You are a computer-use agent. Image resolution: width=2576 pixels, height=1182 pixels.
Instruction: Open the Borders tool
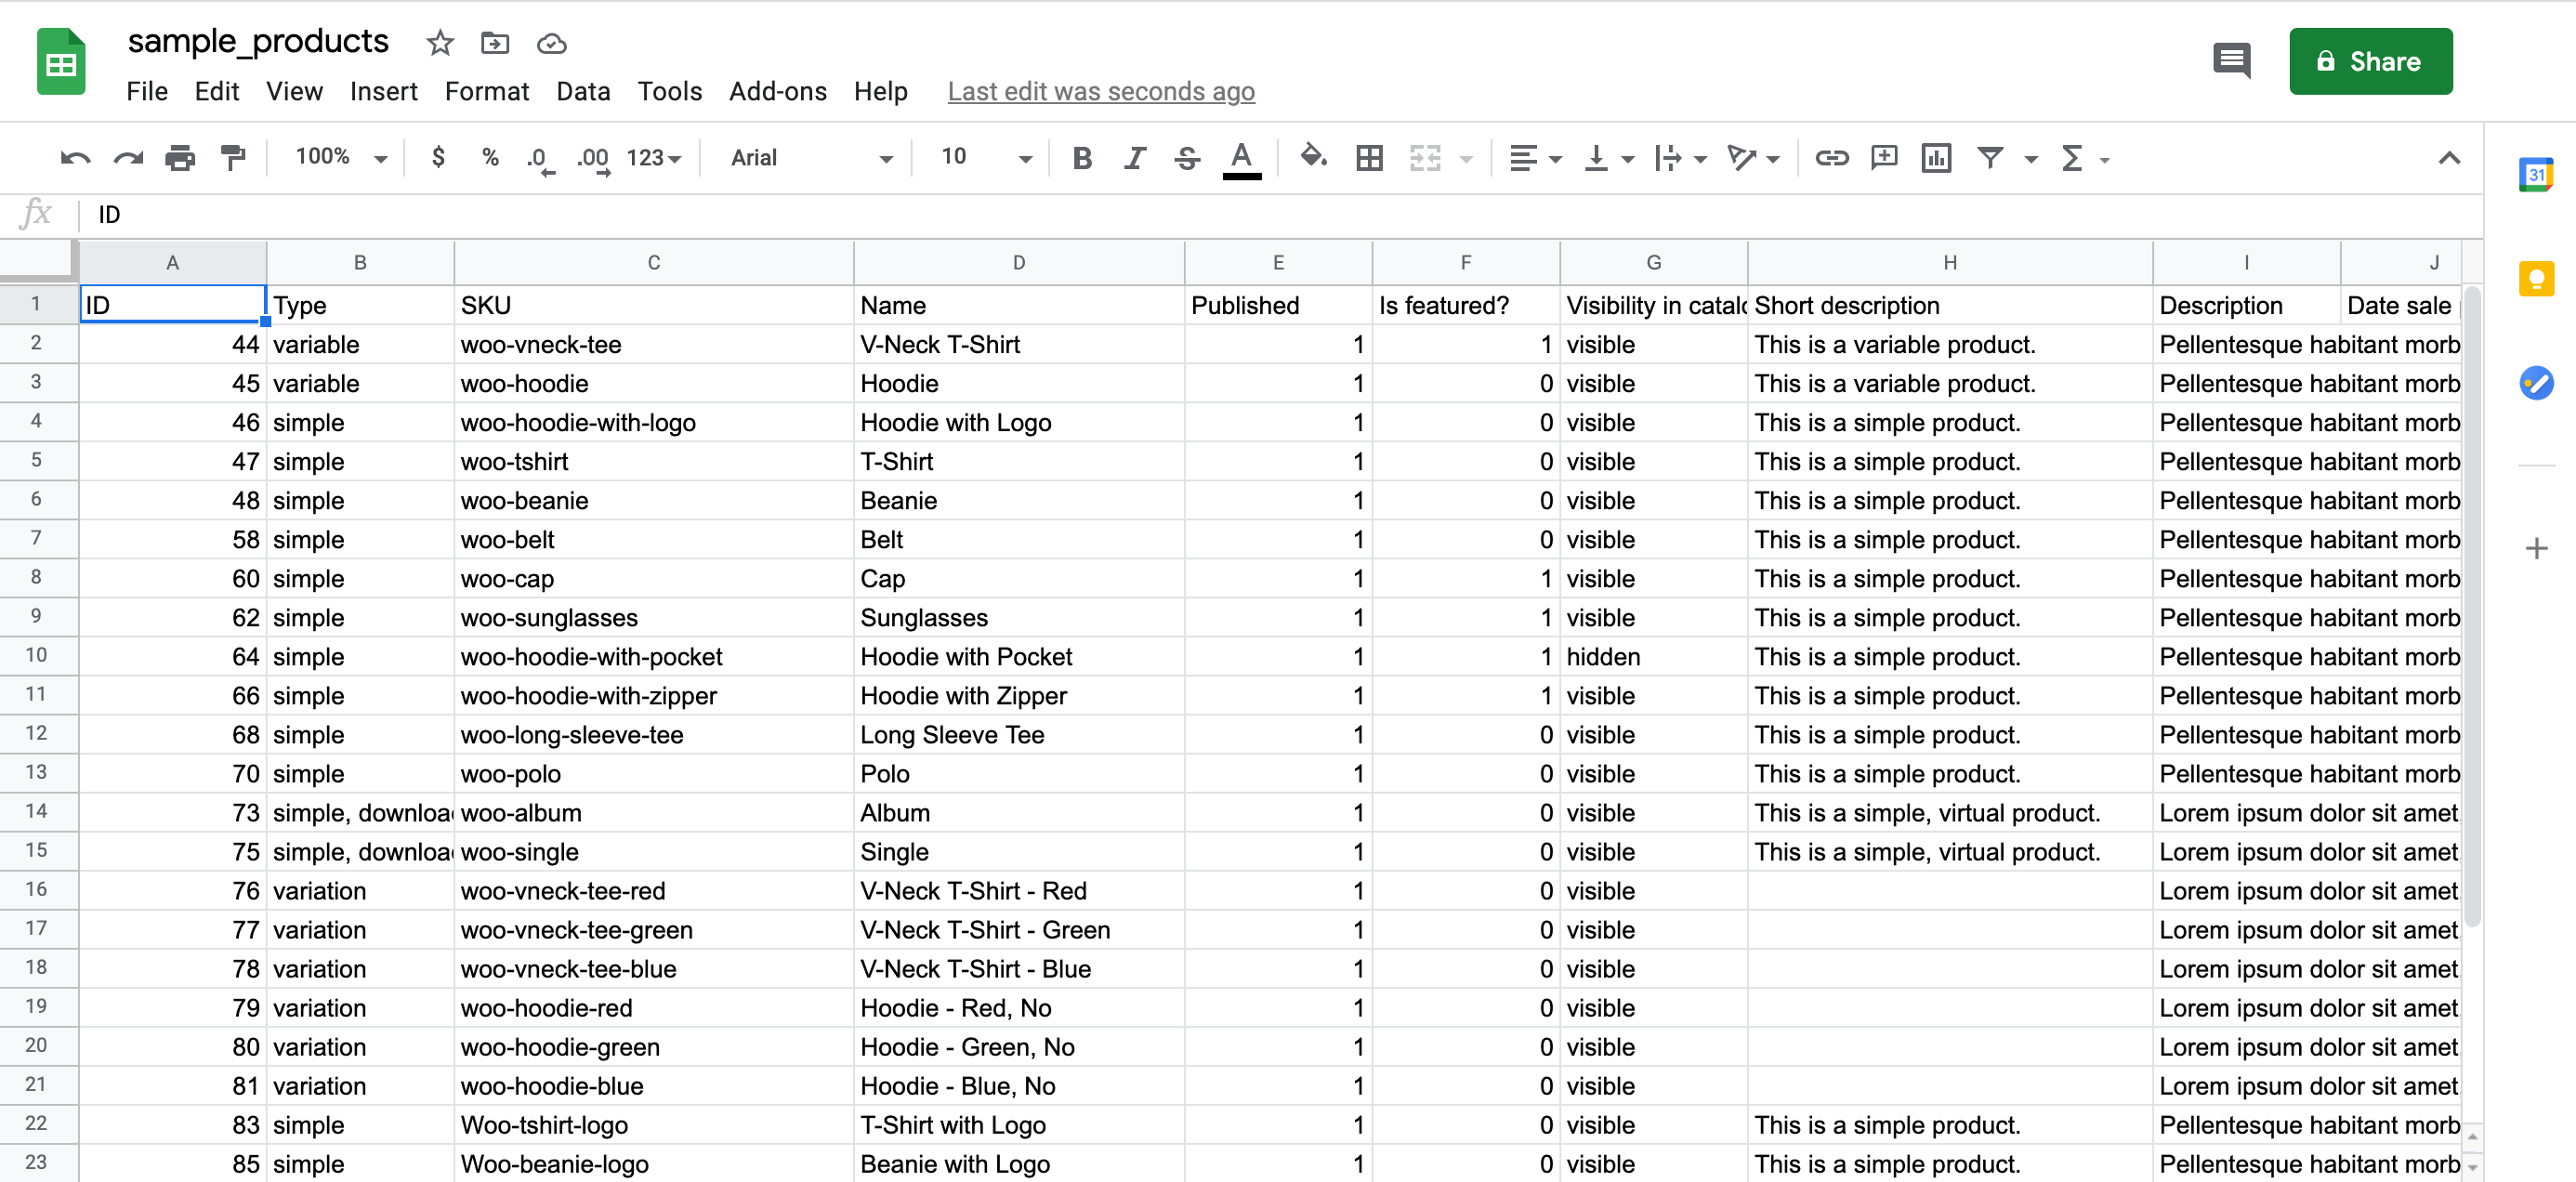point(1369,158)
